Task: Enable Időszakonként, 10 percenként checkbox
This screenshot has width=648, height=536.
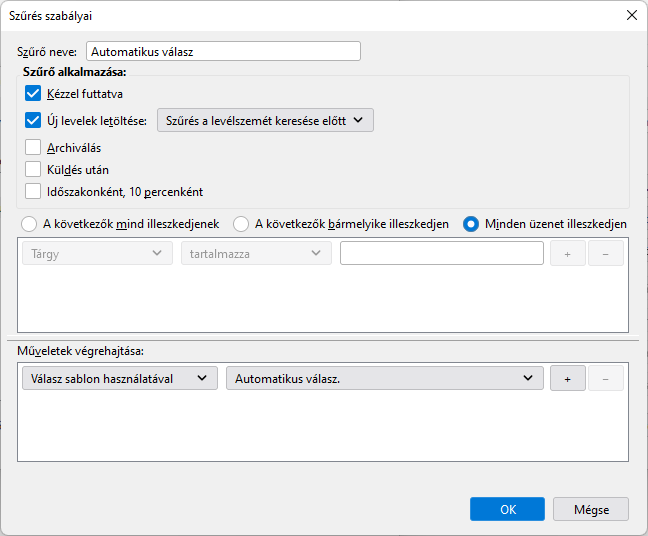Action: (33, 192)
